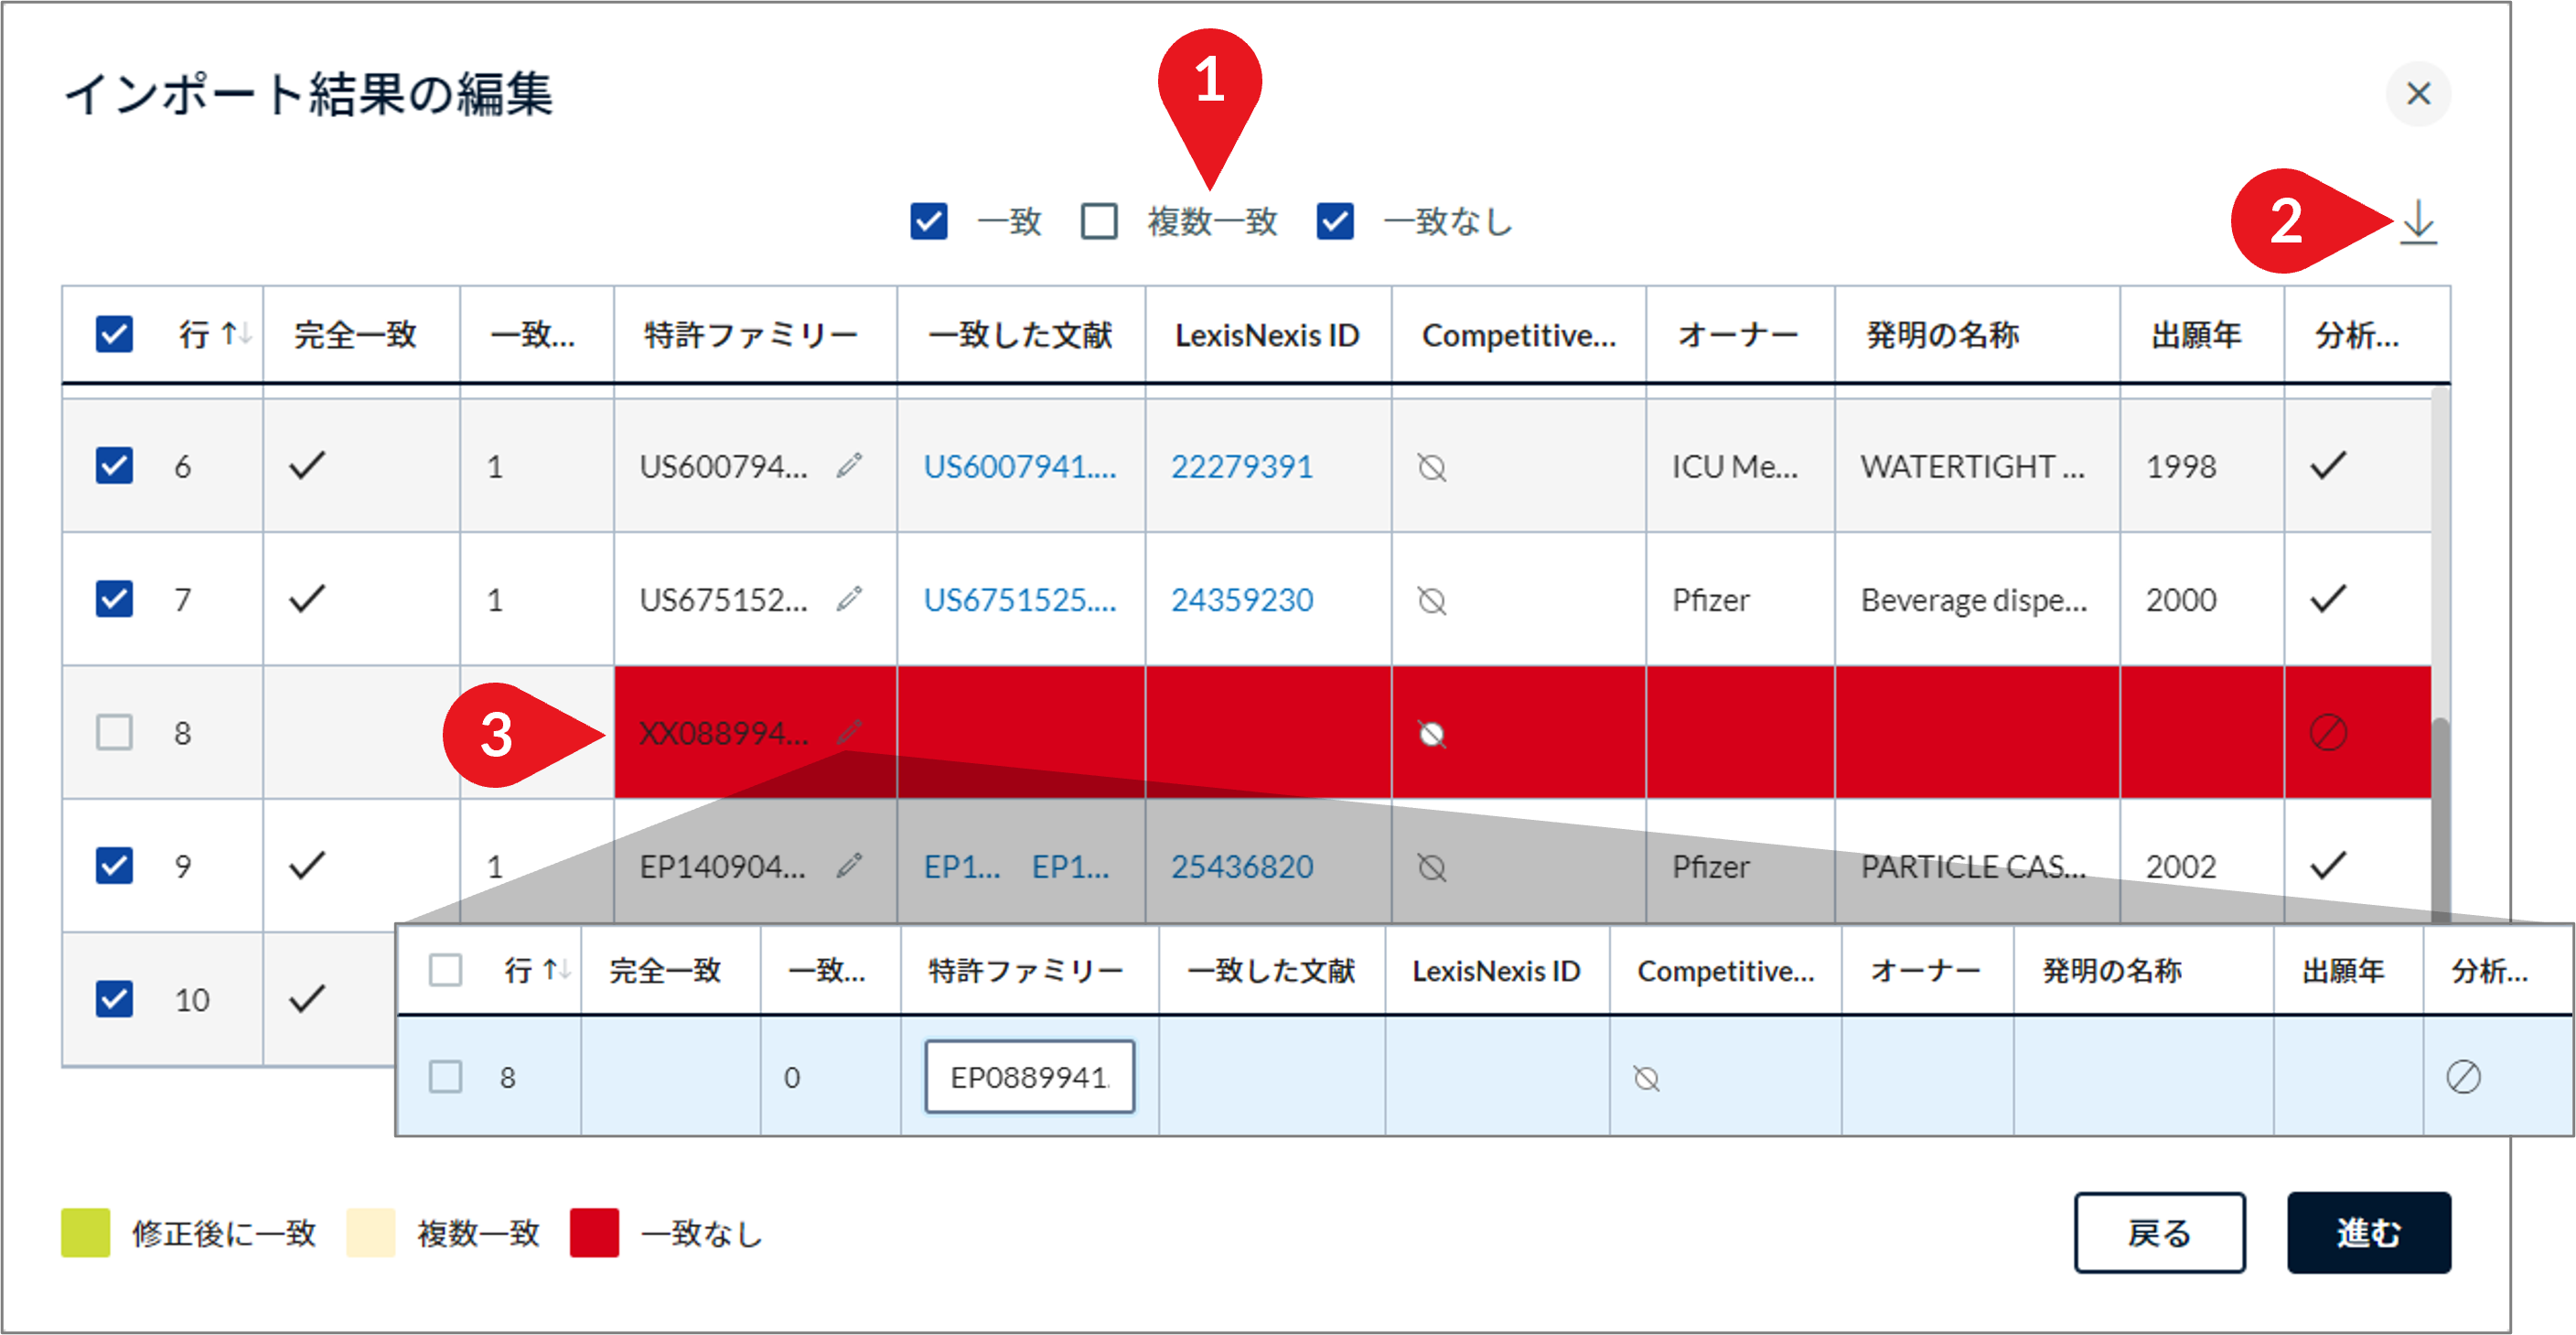Click the 戻る button
The width and height of the screenshot is (2576, 1335).
click(2160, 1233)
